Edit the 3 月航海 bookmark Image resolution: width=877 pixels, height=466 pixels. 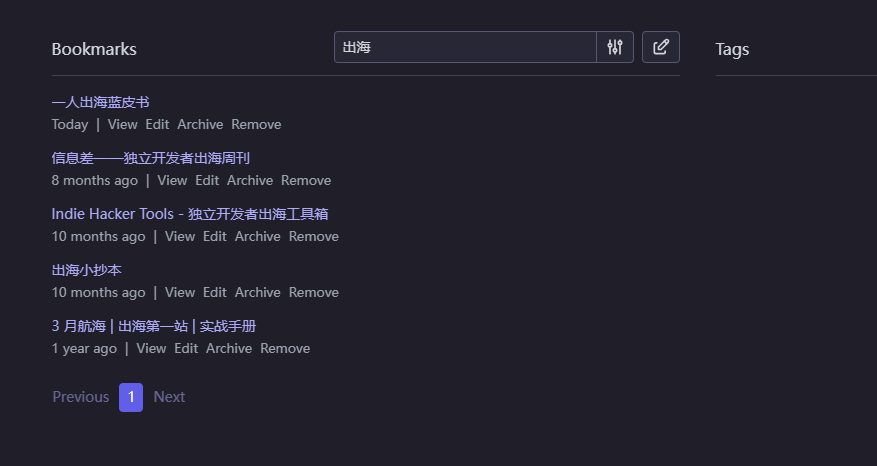coord(186,348)
